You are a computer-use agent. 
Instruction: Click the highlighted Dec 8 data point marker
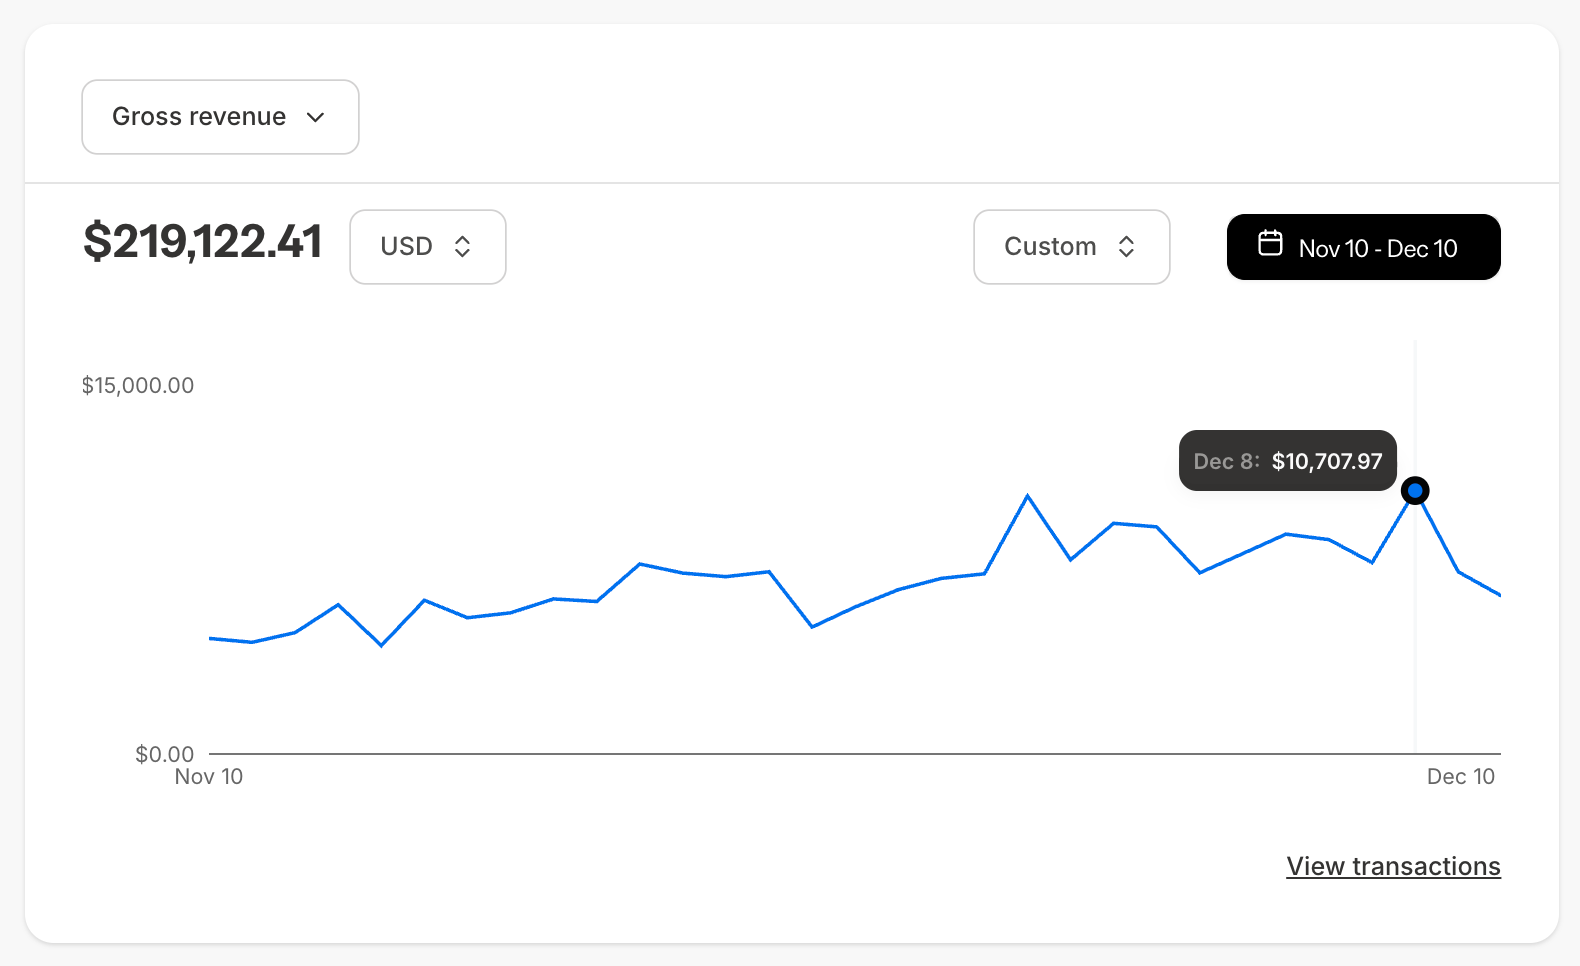[1415, 490]
